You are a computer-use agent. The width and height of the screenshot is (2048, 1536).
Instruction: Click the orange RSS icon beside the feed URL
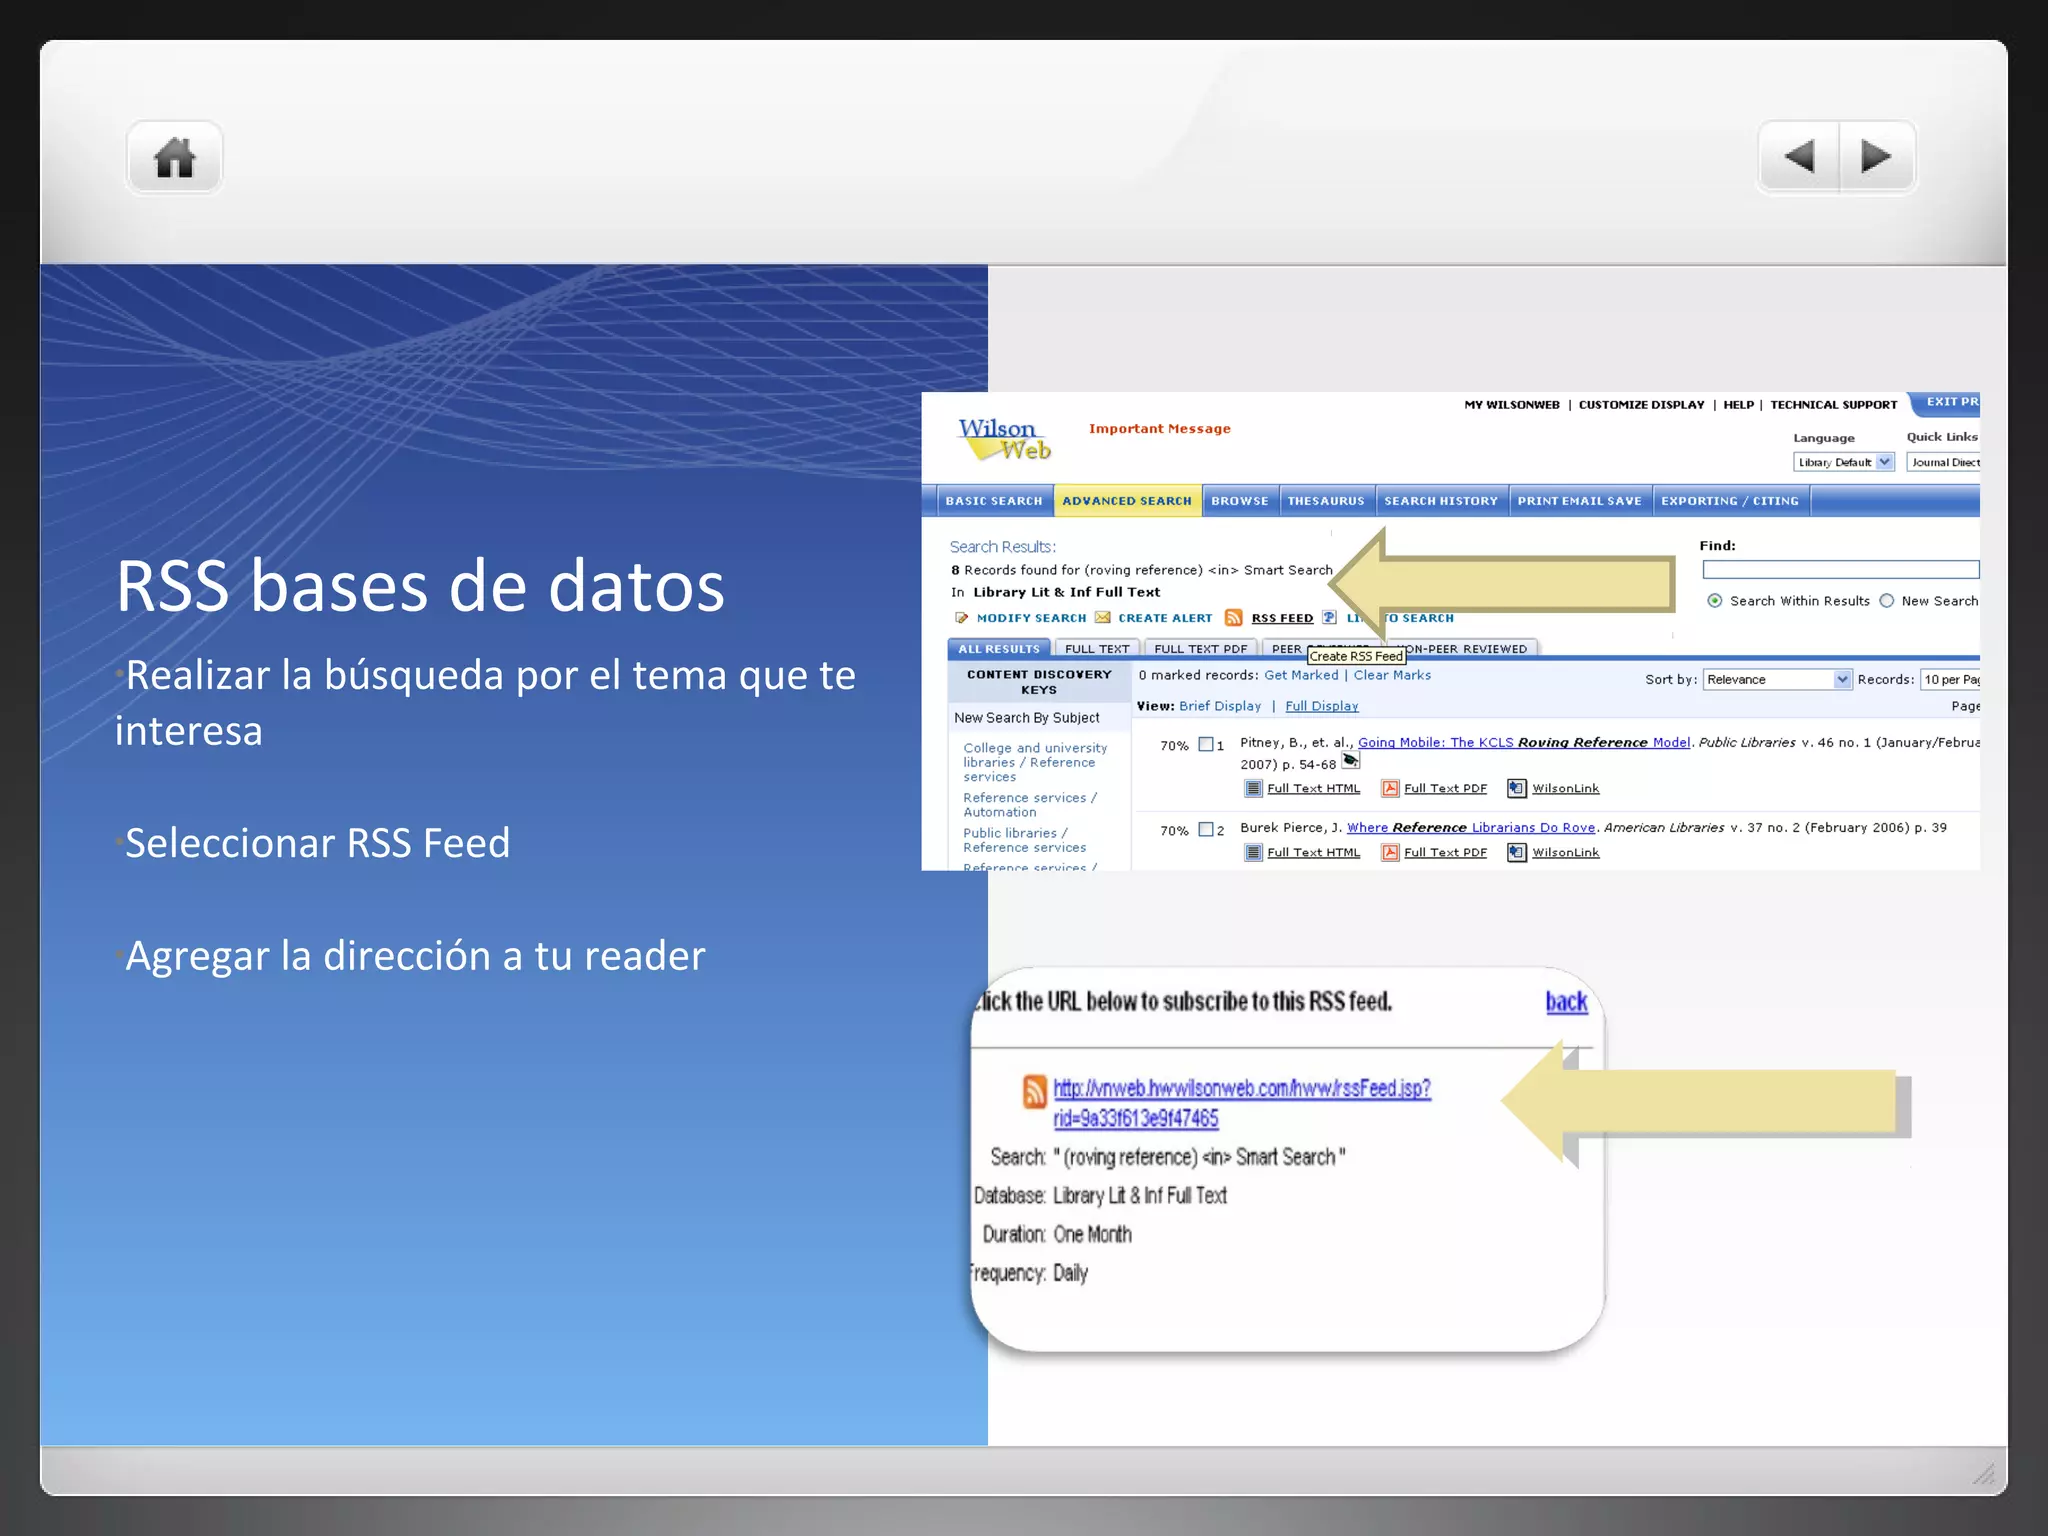click(x=1035, y=1092)
